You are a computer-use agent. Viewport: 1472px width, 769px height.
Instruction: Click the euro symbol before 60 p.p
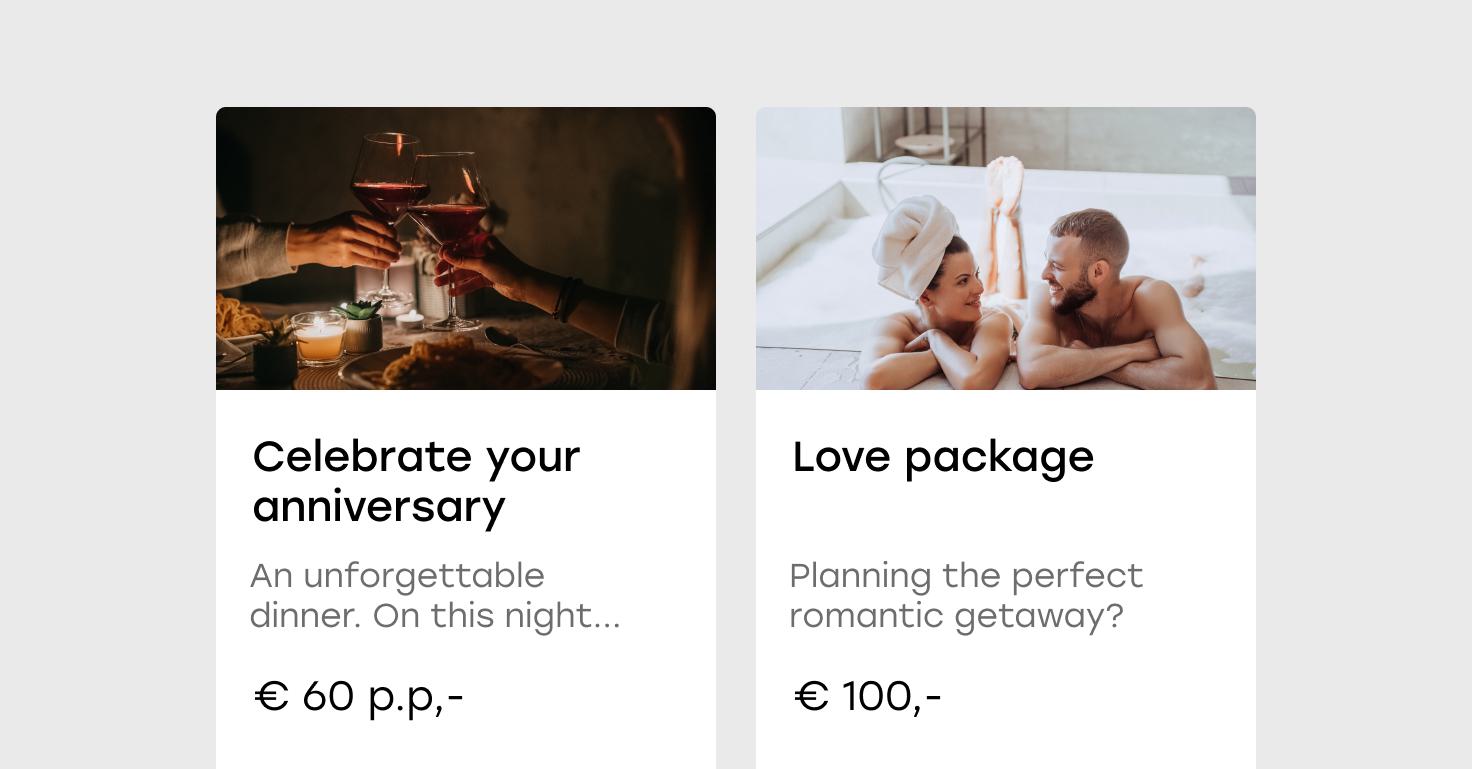pyautogui.click(x=271, y=696)
